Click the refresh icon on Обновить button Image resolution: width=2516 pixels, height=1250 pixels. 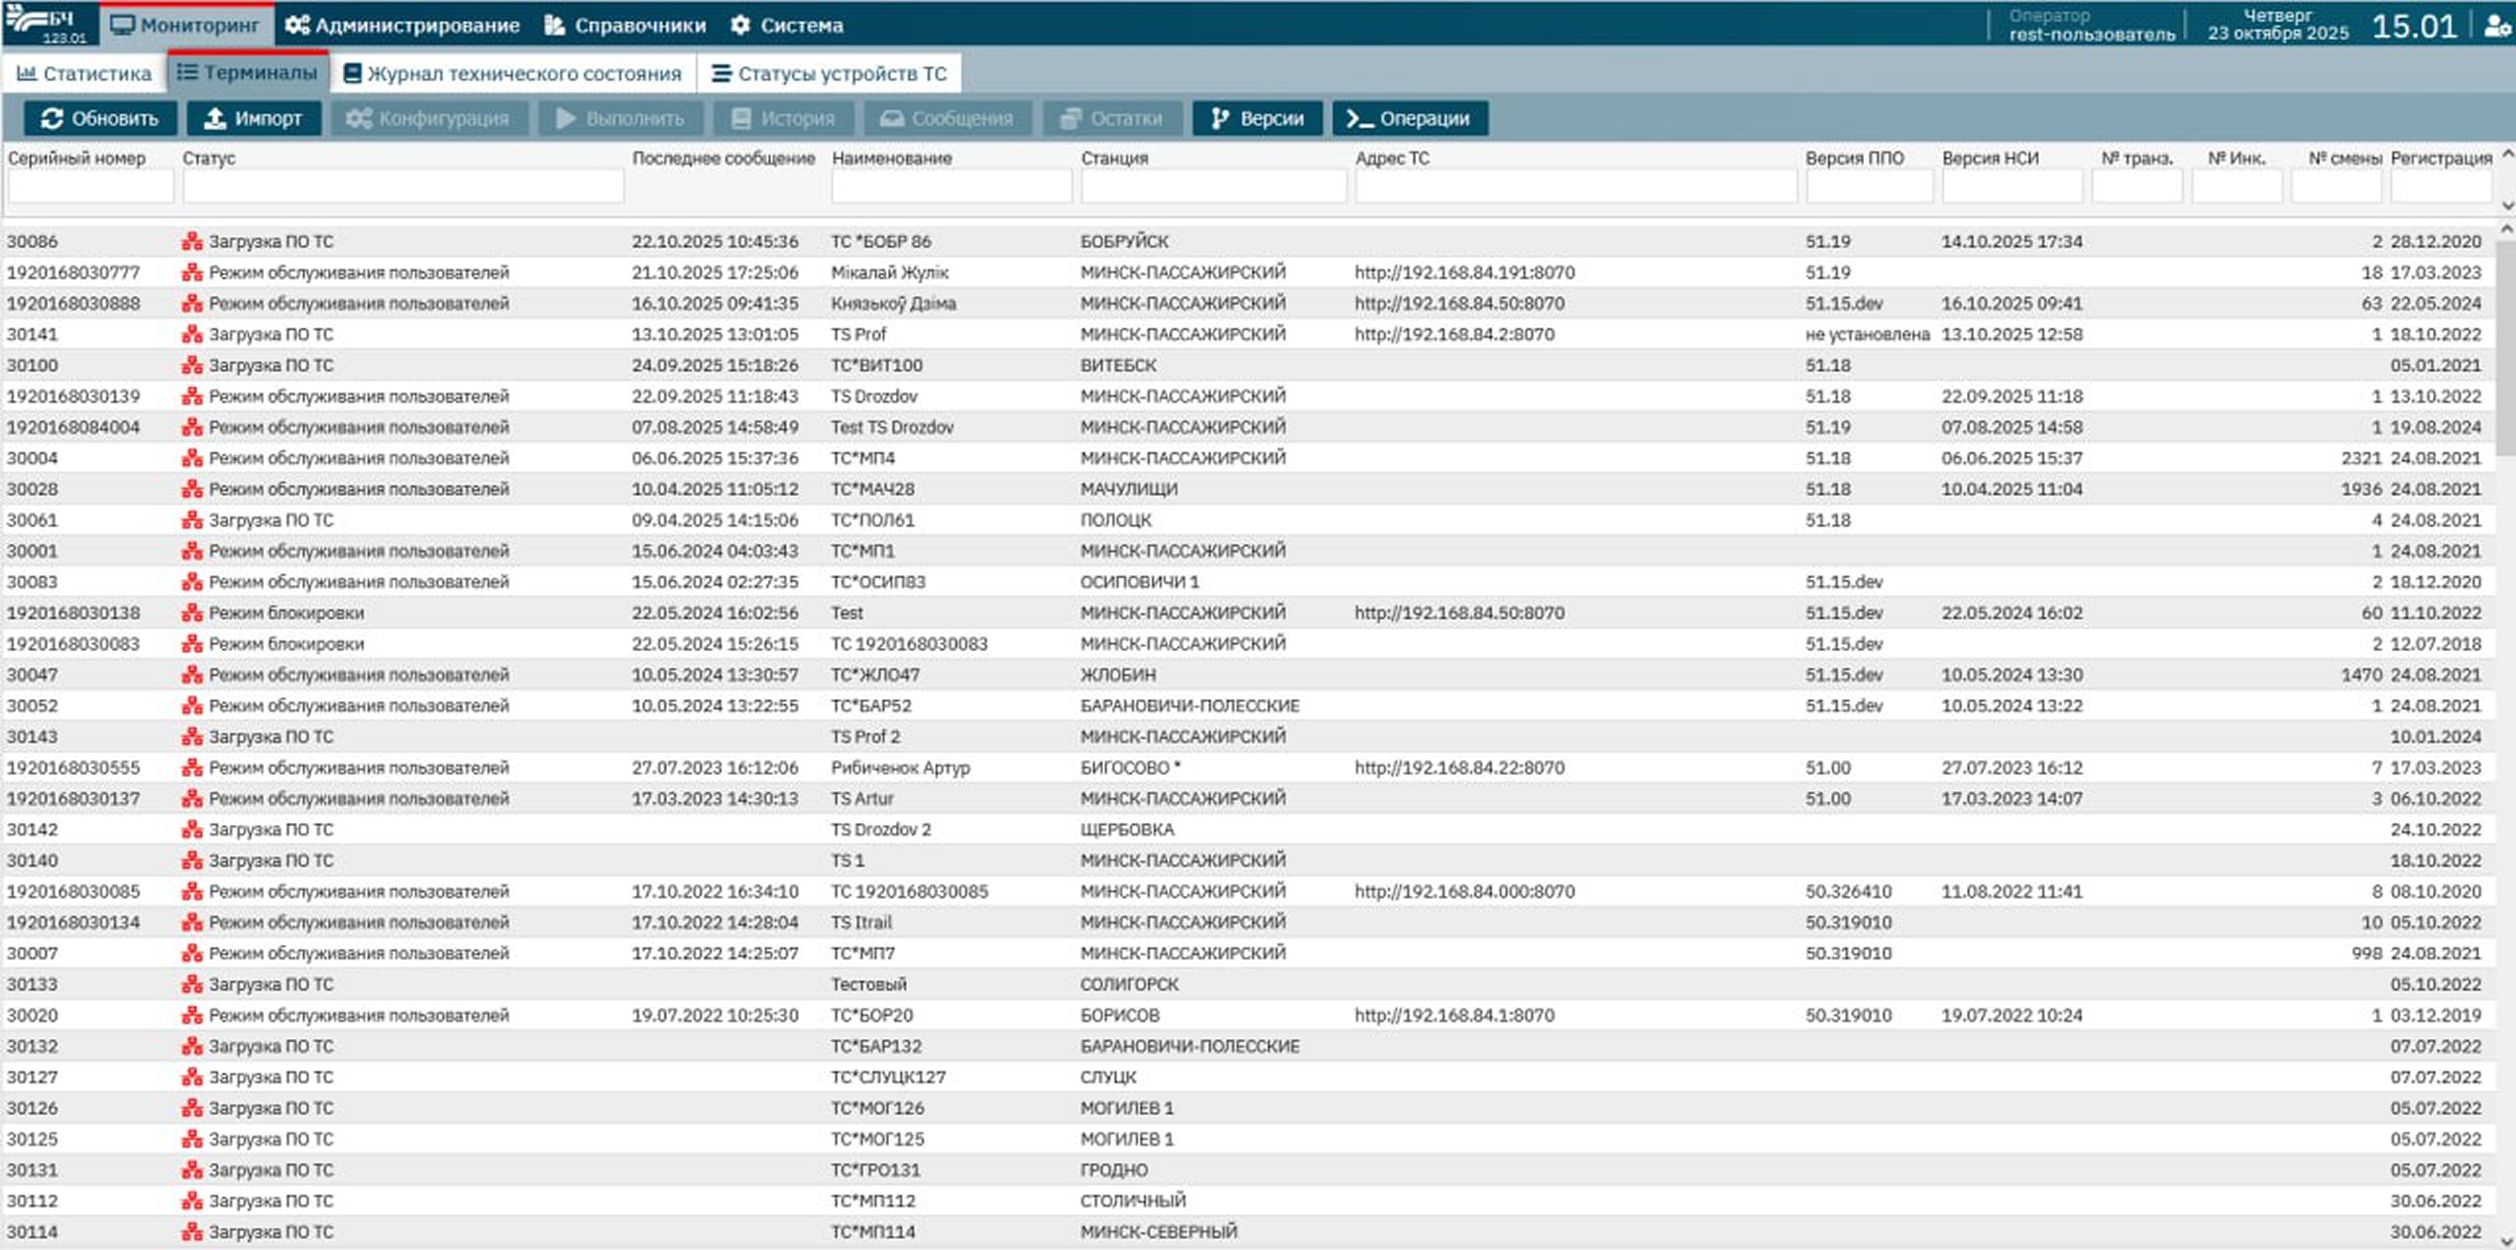pyautogui.click(x=52, y=119)
